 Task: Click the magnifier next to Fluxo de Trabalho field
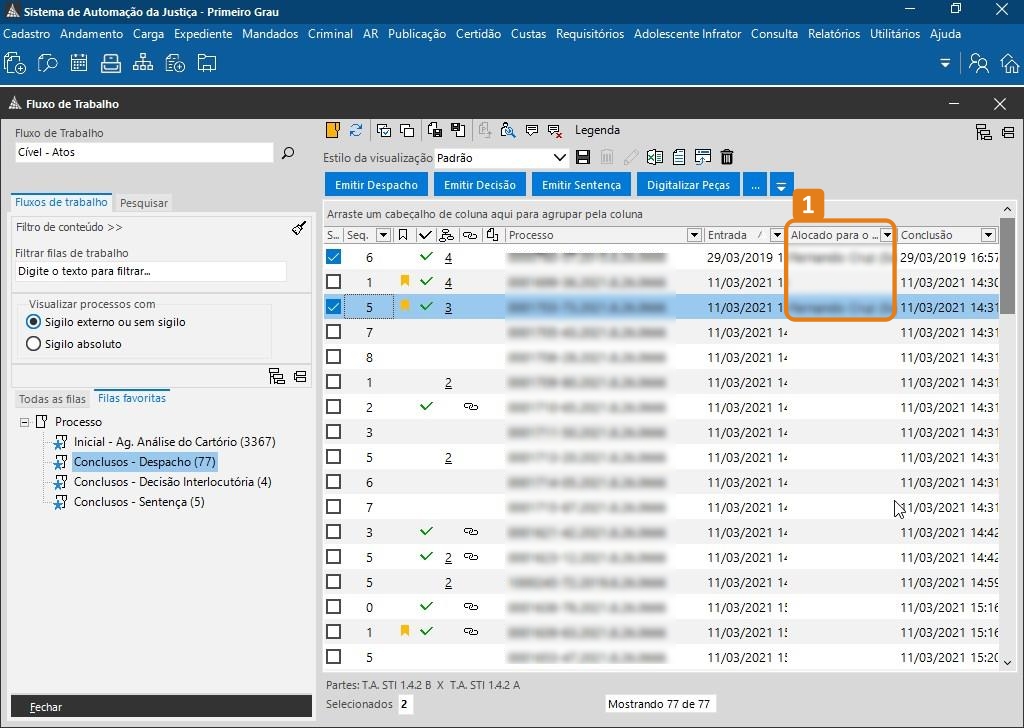click(288, 153)
